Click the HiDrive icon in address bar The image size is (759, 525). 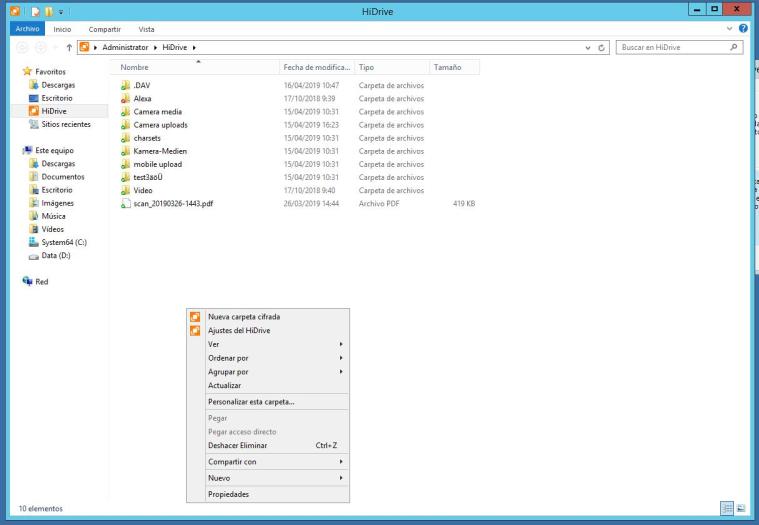pos(84,47)
